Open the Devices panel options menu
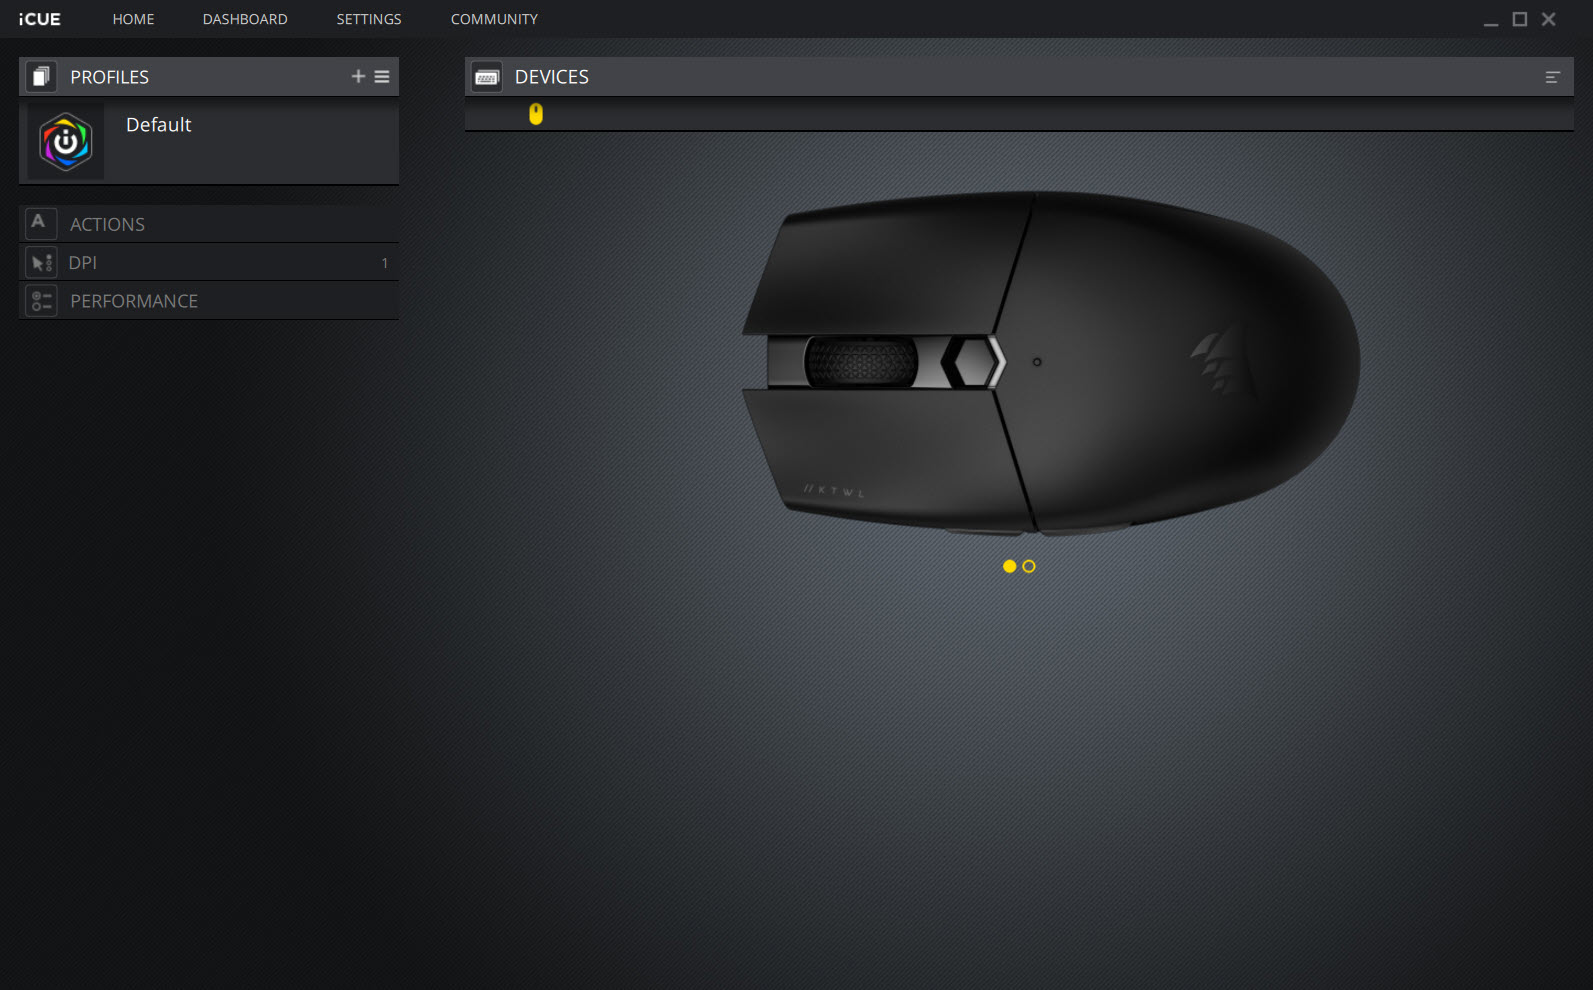Viewport: 1593px width, 990px height. (1552, 77)
